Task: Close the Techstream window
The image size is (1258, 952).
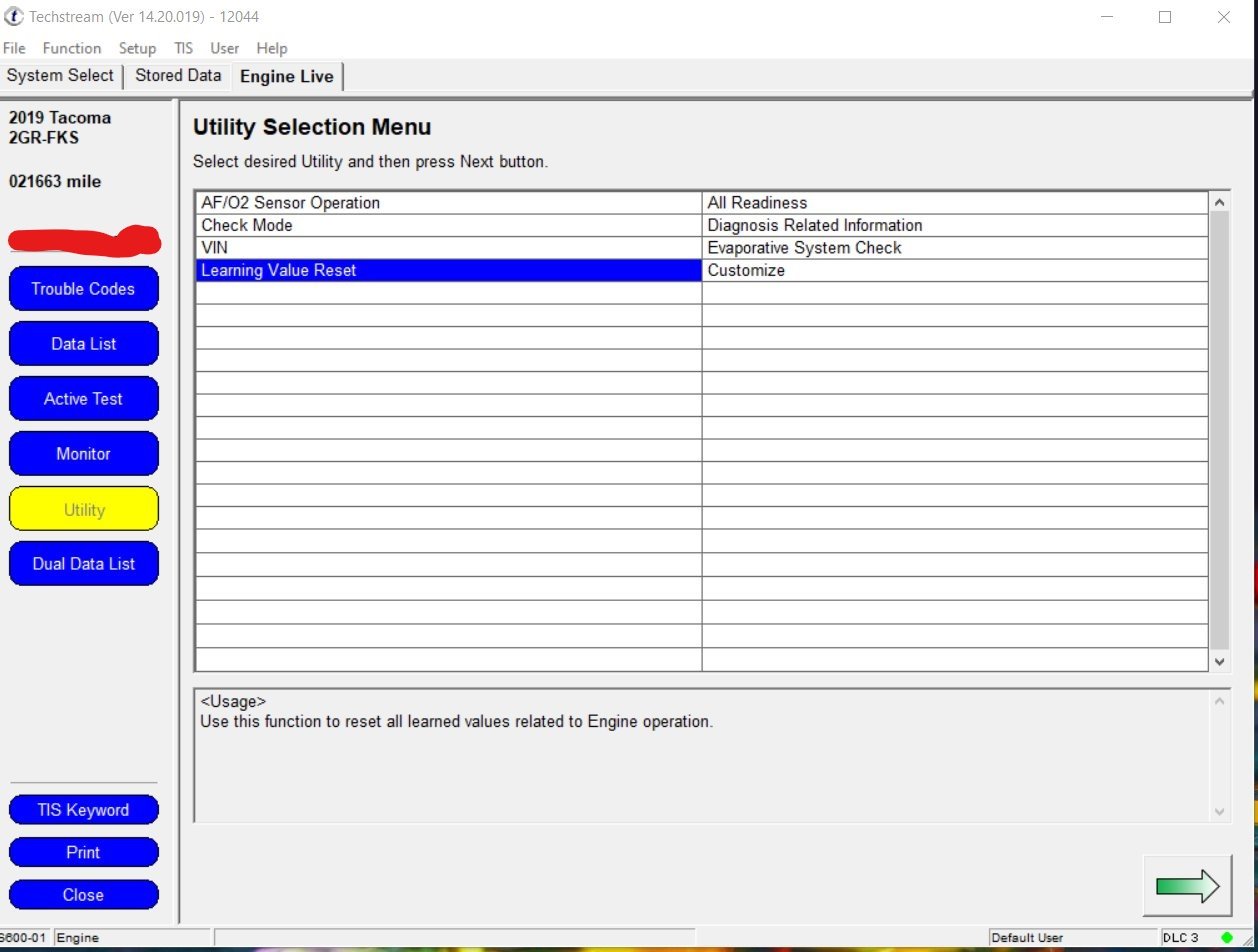Action: 1224,17
